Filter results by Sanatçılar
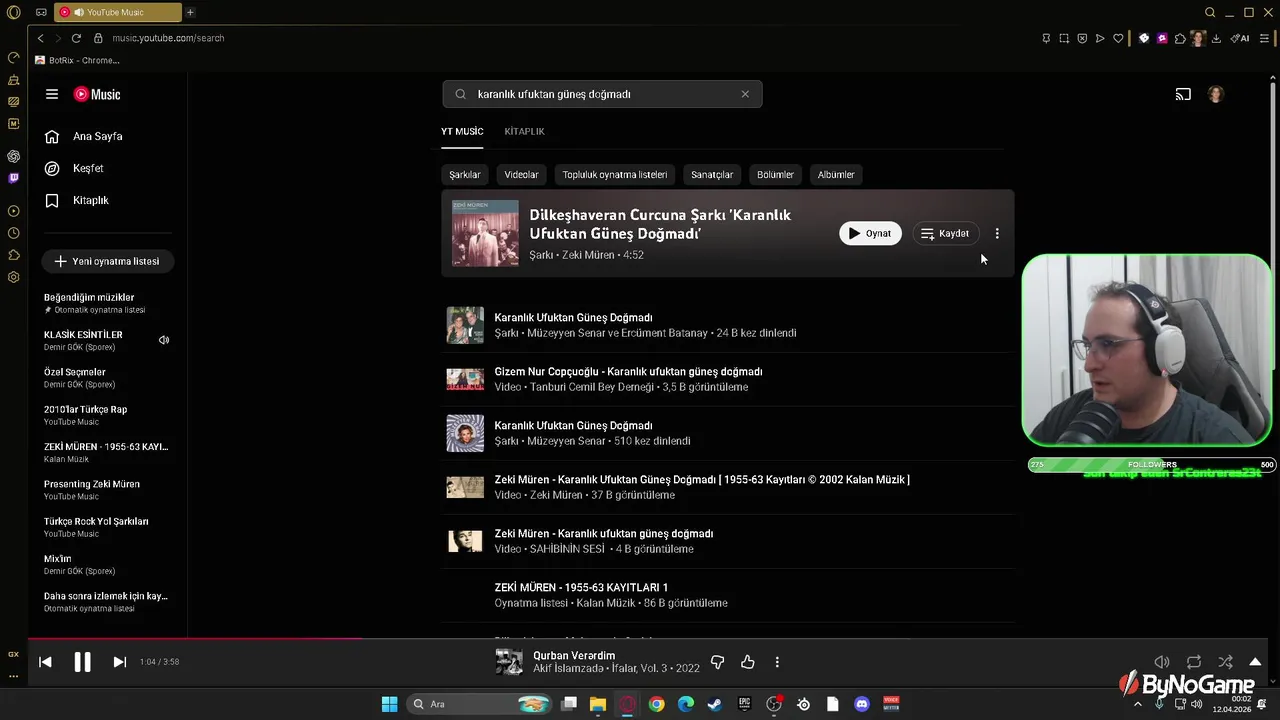 click(712, 174)
